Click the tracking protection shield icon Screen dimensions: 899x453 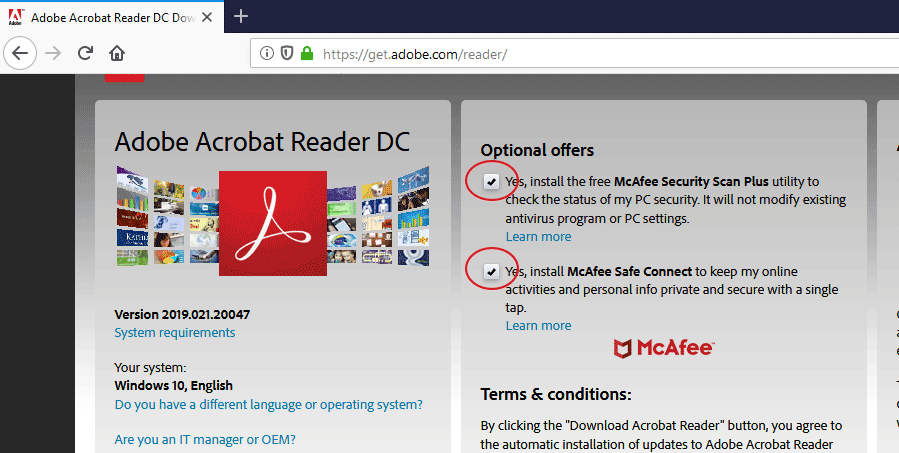click(x=287, y=54)
